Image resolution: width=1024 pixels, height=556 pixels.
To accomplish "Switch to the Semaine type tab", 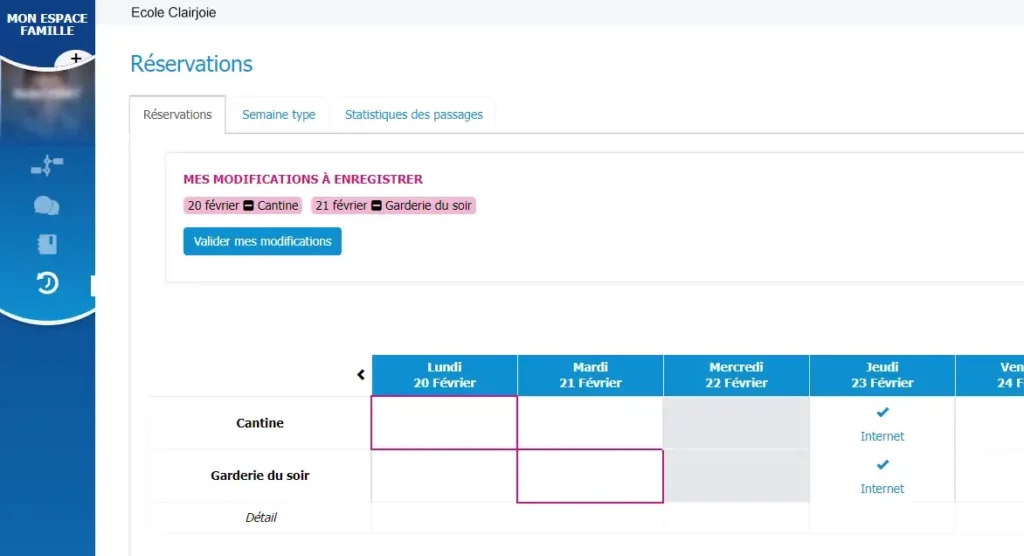I will pyautogui.click(x=279, y=114).
